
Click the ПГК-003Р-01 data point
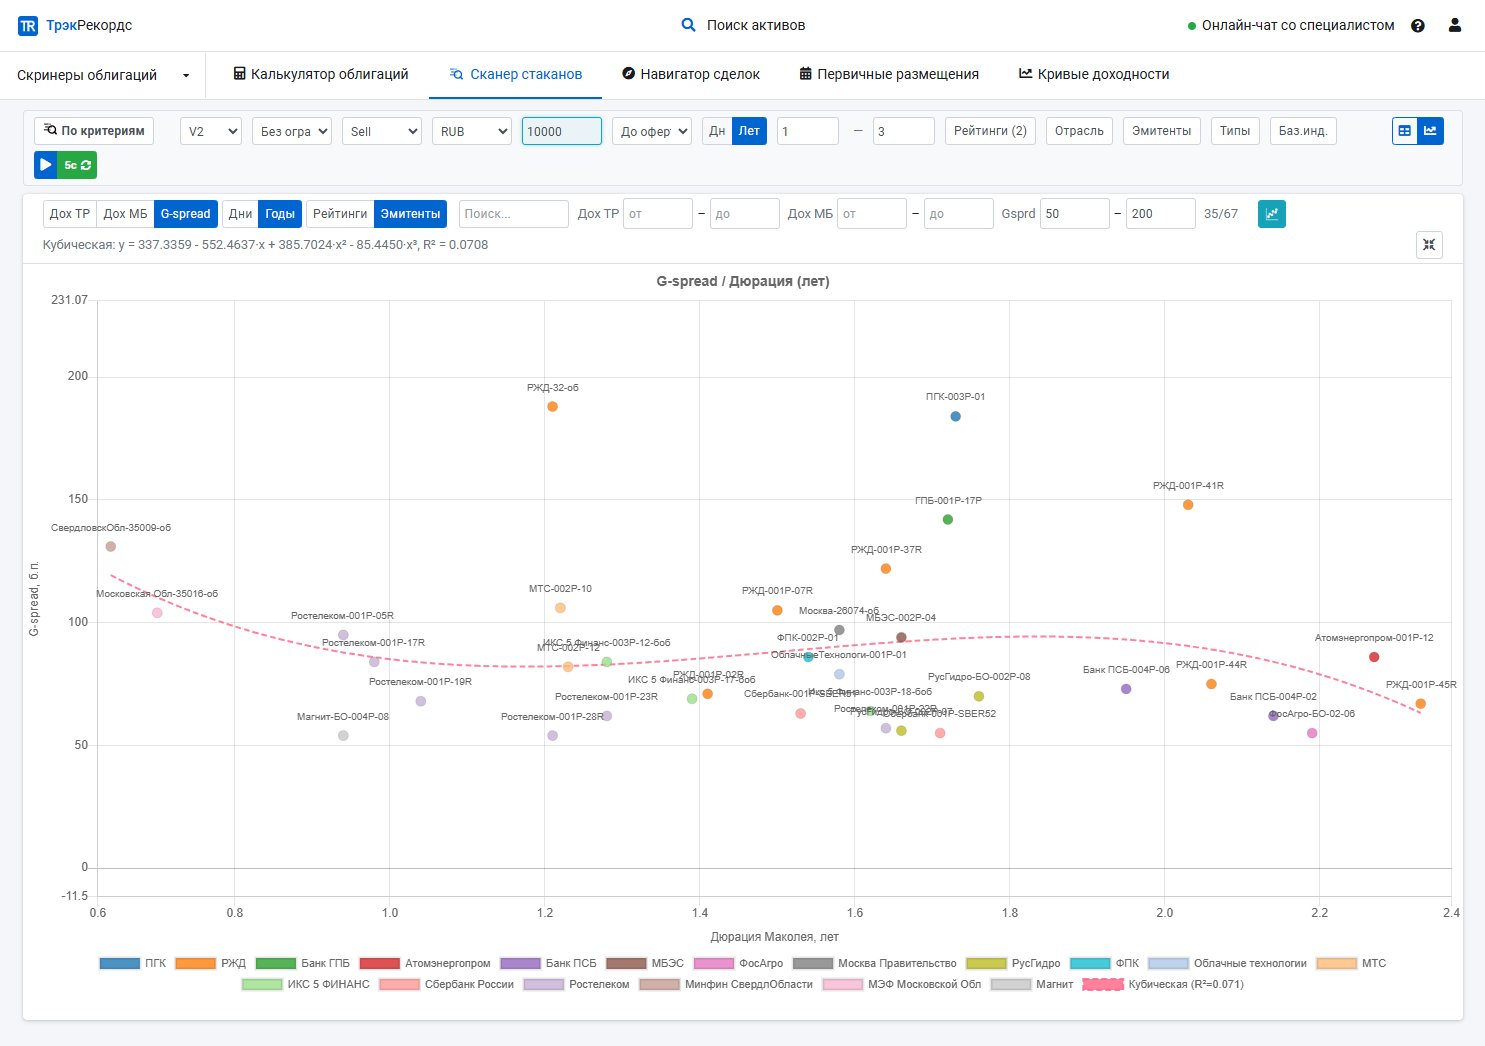(x=955, y=417)
